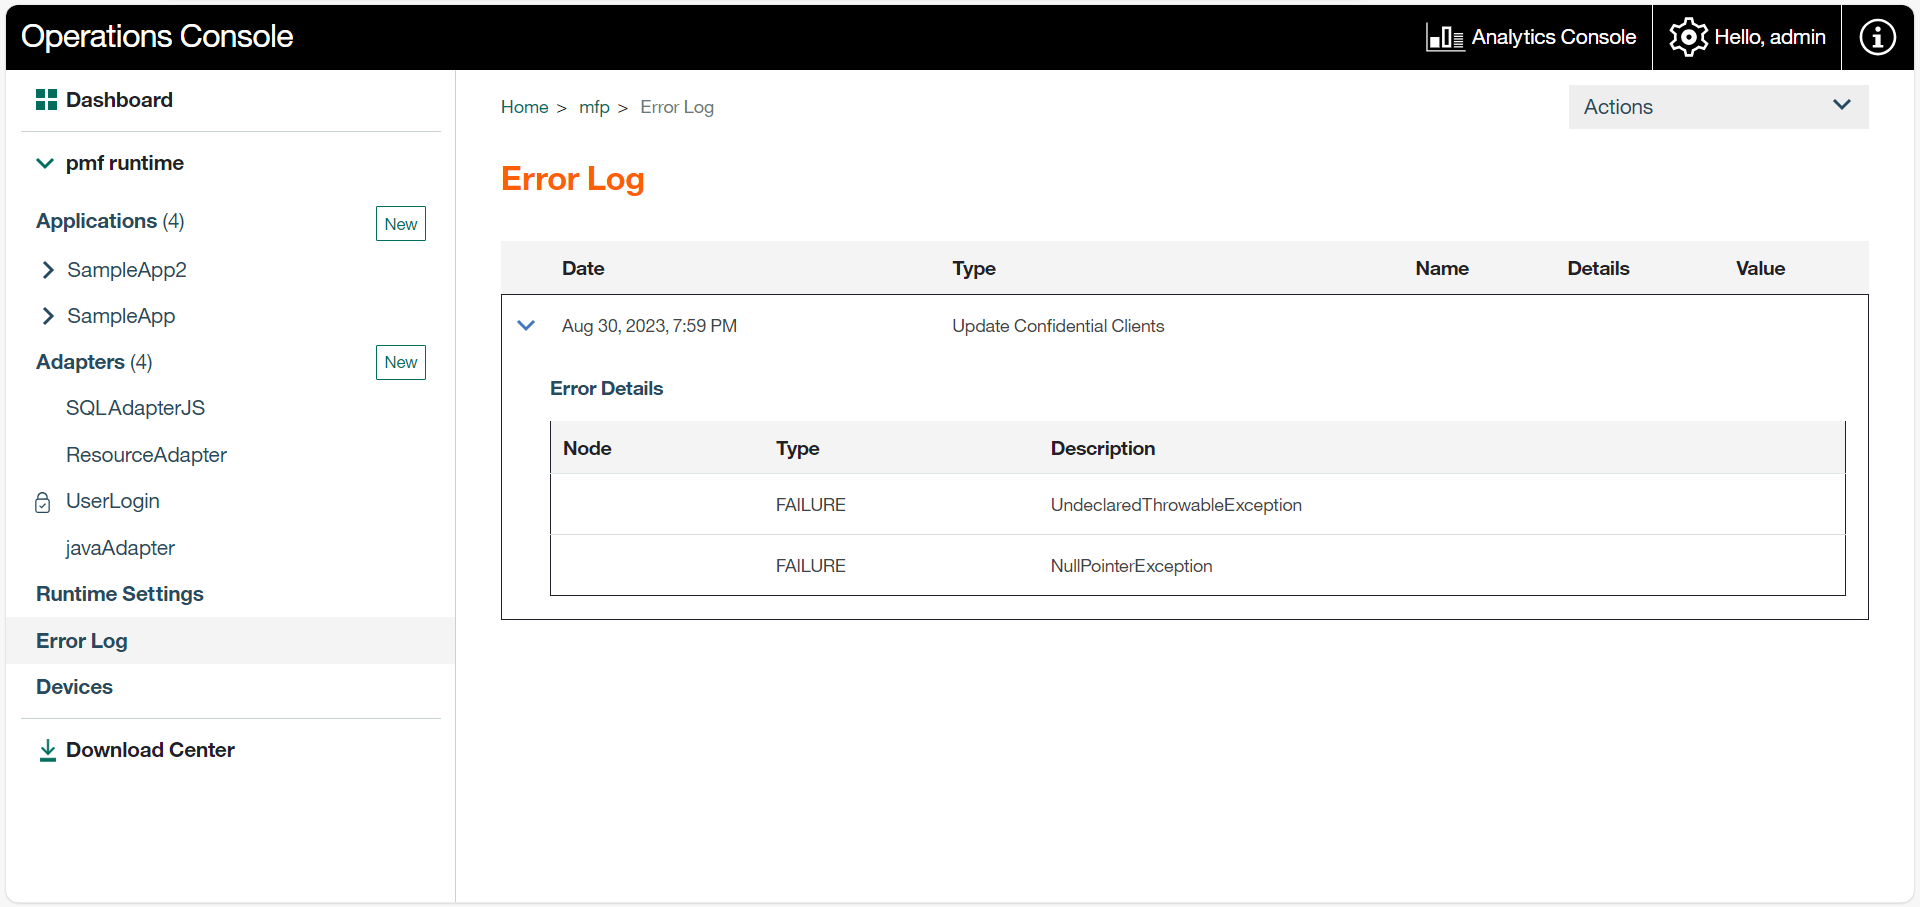Select Devices in the sidebar
The image size is (1920, 907).
(x=75, y=687)
